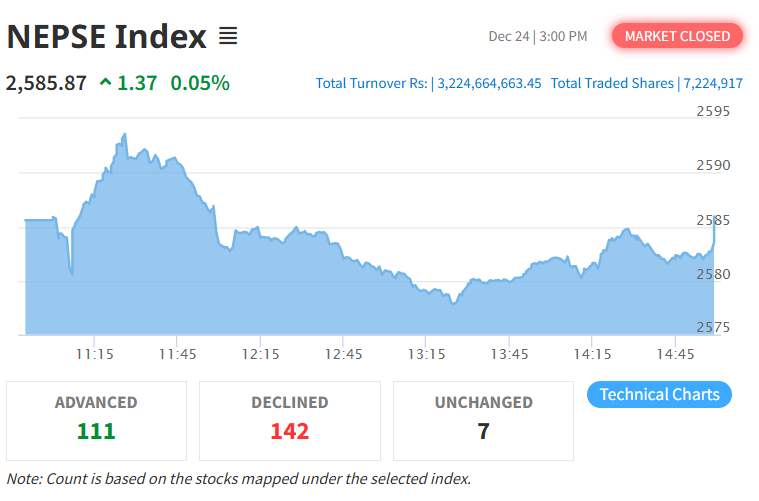Click the Dec 24 3:00 PM timestamp
The image size is (759, 501).
pyautogui.click(x=538, y=36)
